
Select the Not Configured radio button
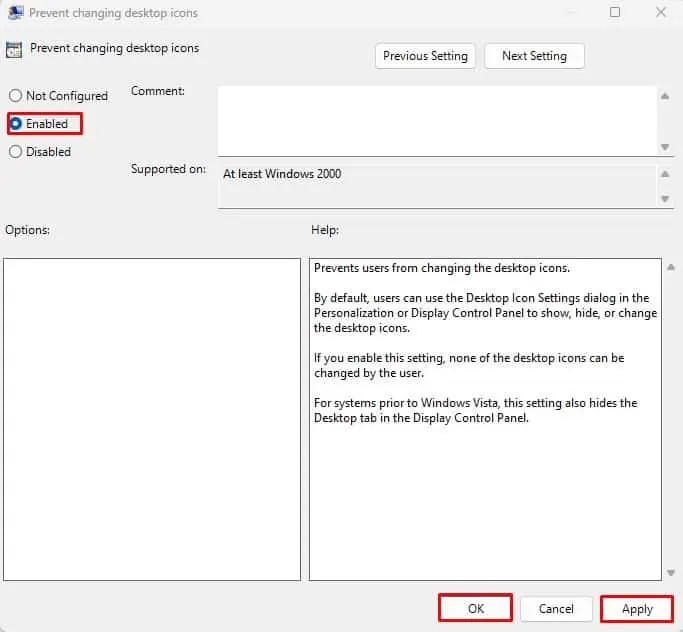tap(15, 95)
